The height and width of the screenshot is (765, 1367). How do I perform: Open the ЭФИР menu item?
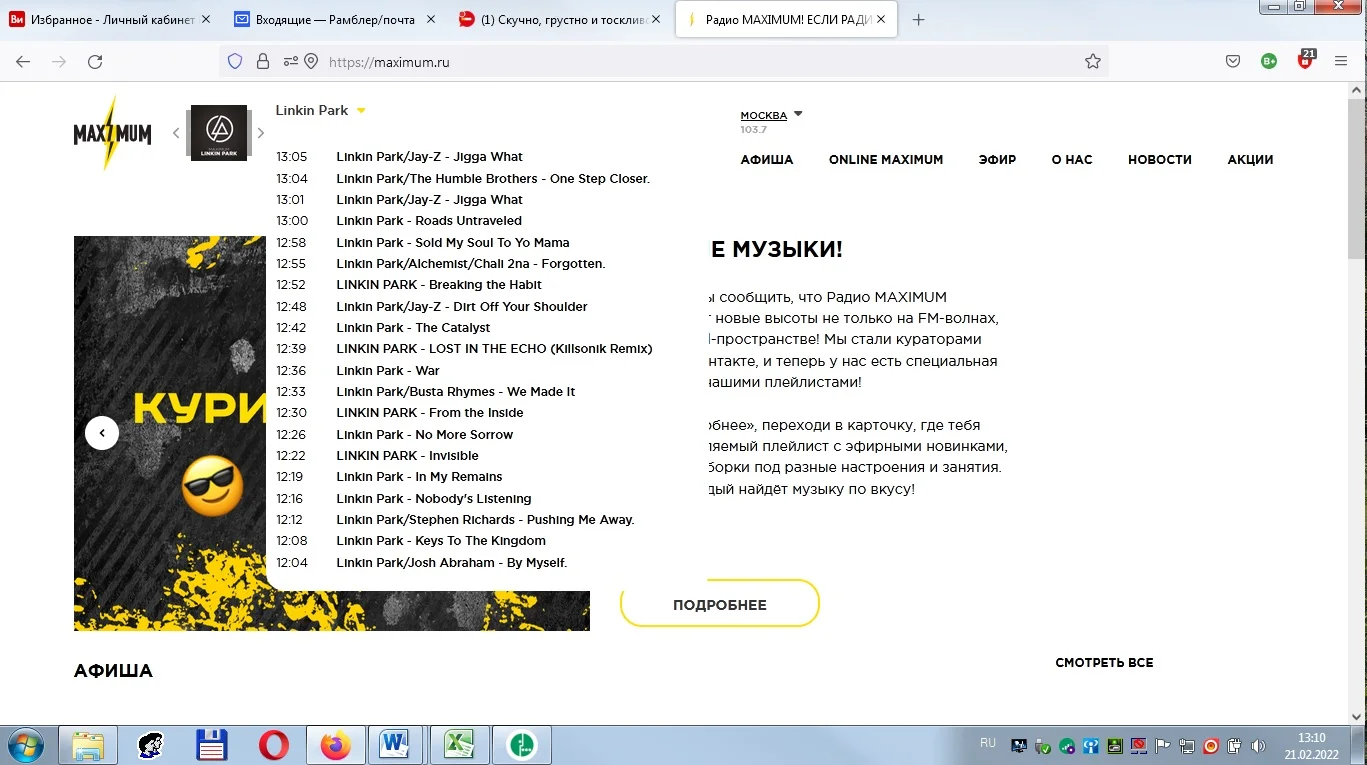click(997, 160)
